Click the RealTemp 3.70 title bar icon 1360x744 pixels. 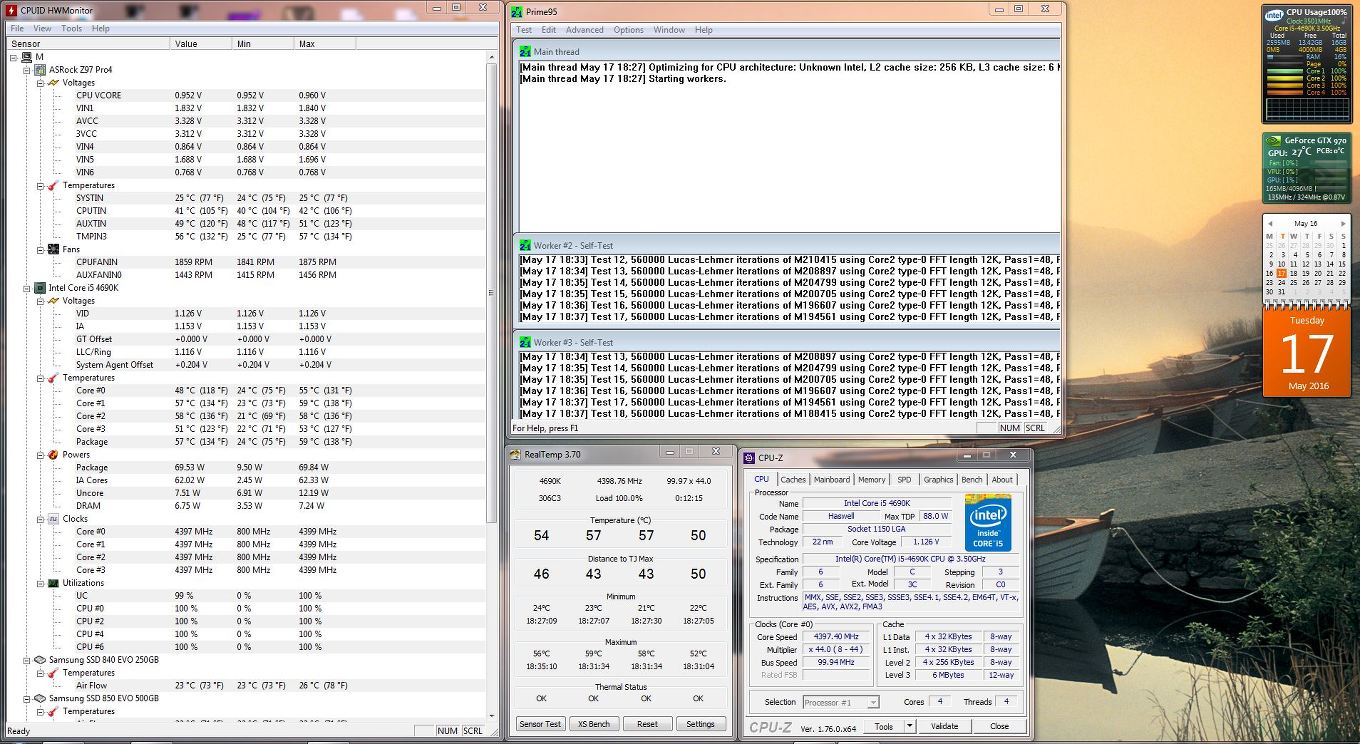coord(516,454)
